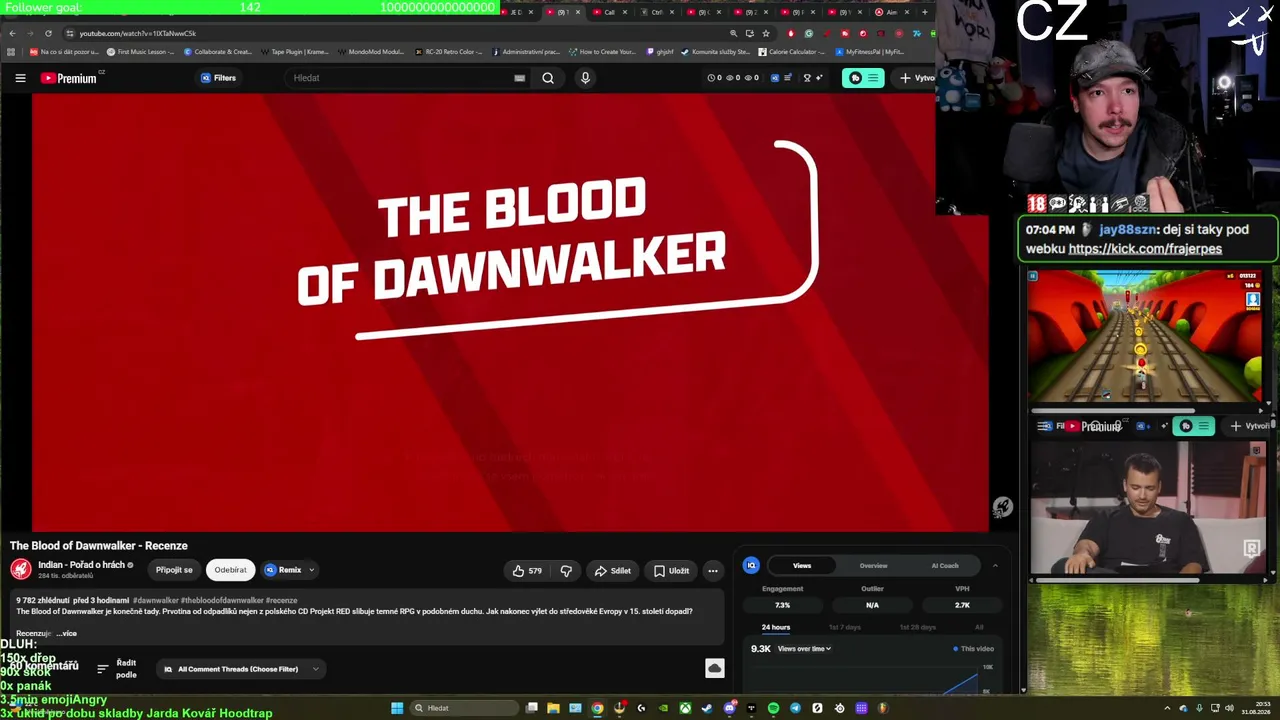Click the #recenze hashtag
This screenshot has height=720, width=1280.
(x=282, y=601)
